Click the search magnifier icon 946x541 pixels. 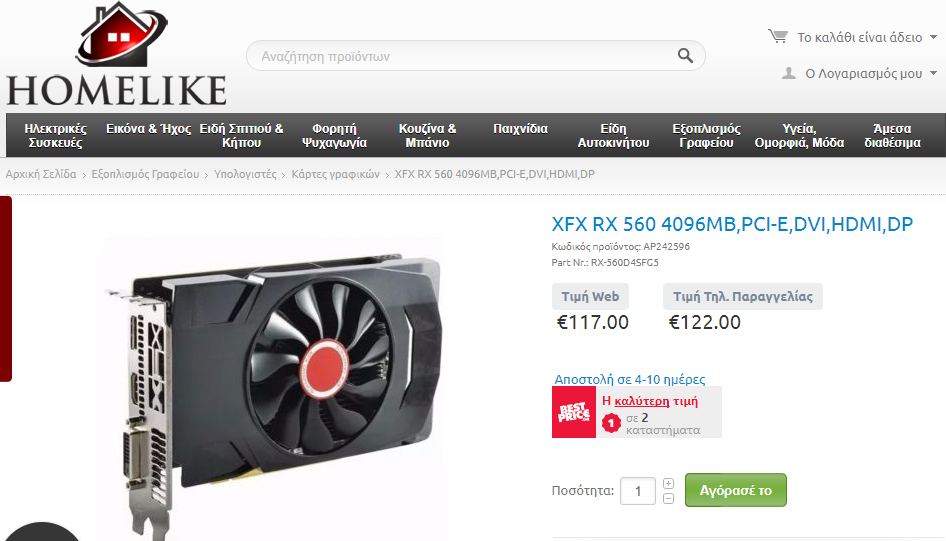tap(685, 55)
